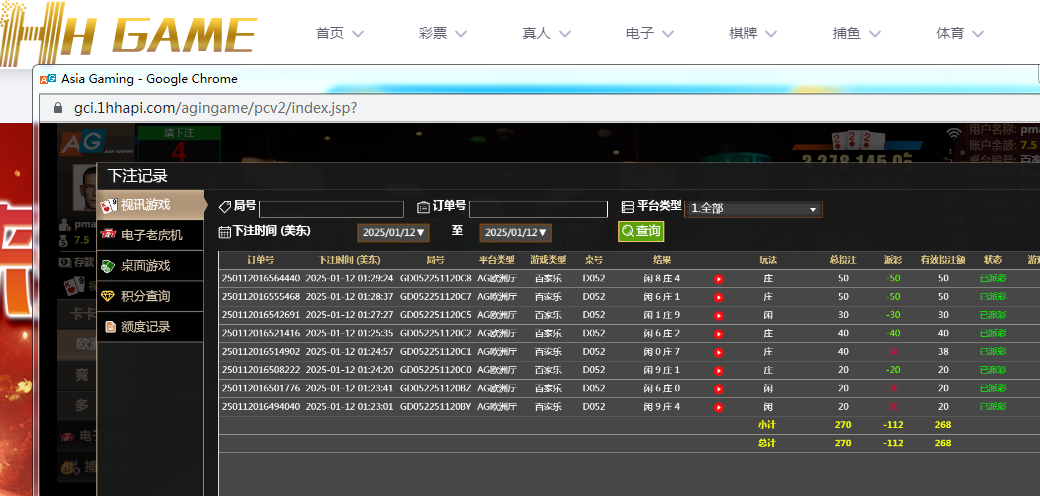Focus the 订单号 text box

click(538, 209)
